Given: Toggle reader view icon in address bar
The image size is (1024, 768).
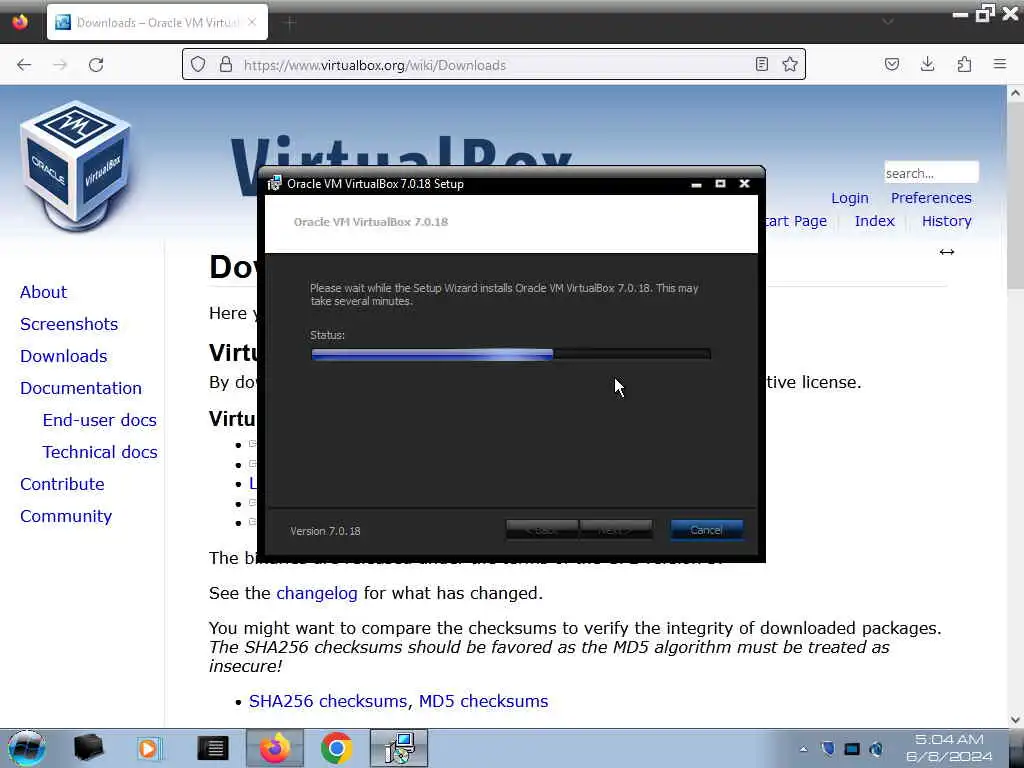Looking at the screenshot, I should coord(761,64).
